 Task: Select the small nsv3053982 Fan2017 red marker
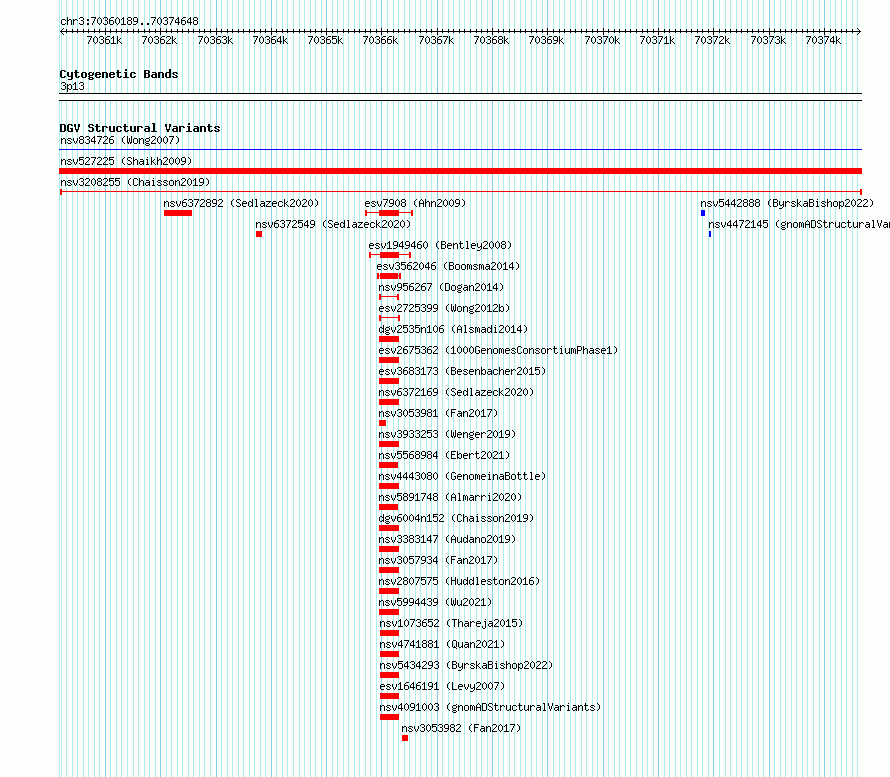(405, 738)
